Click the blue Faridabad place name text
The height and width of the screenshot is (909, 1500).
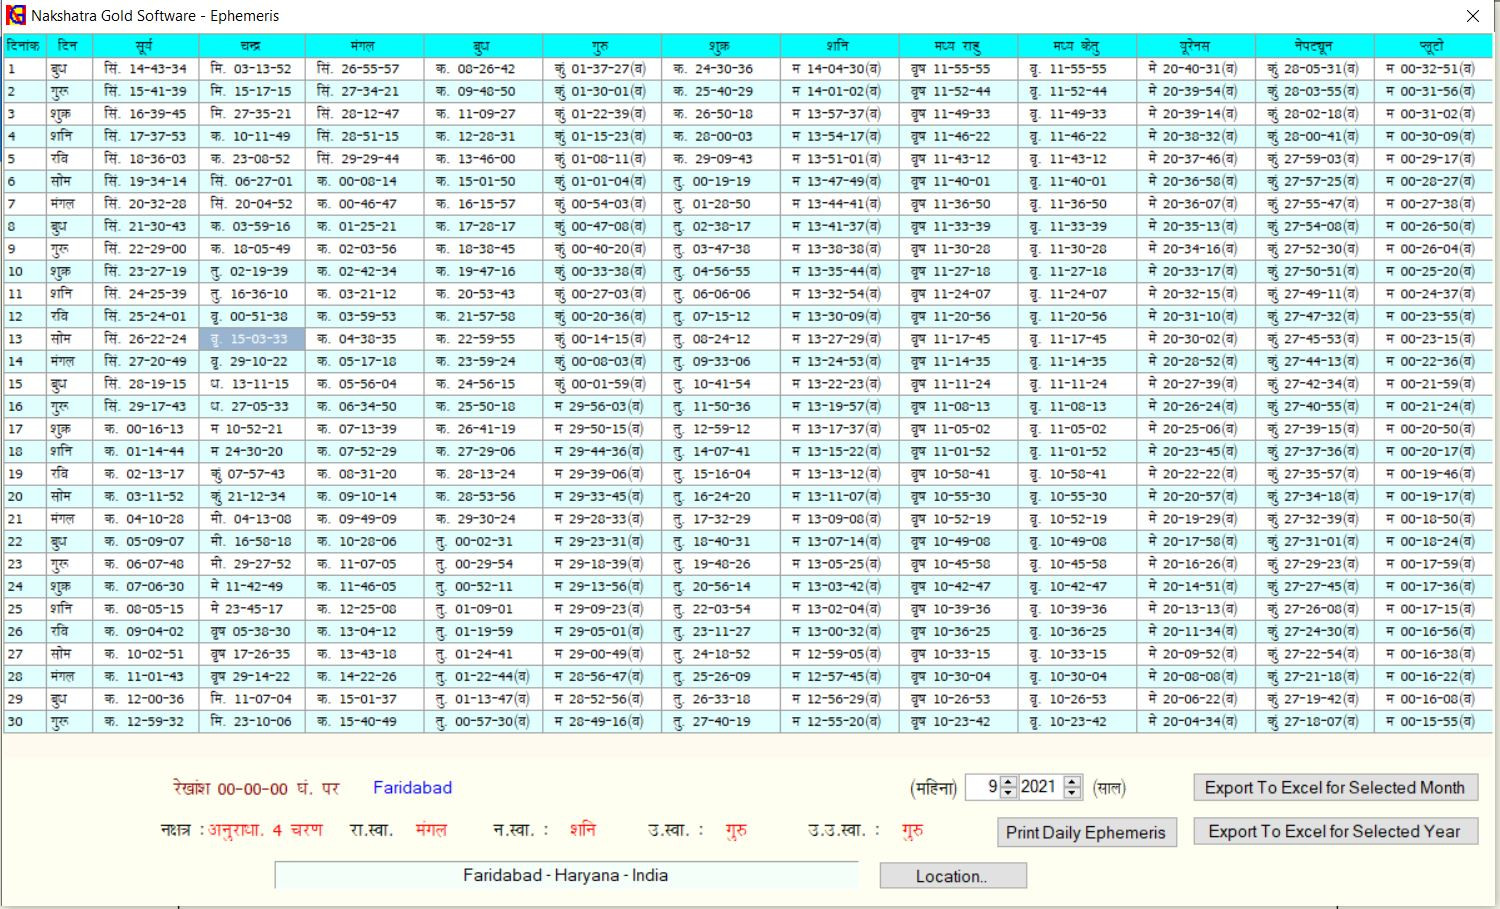[x=412, y=788]
